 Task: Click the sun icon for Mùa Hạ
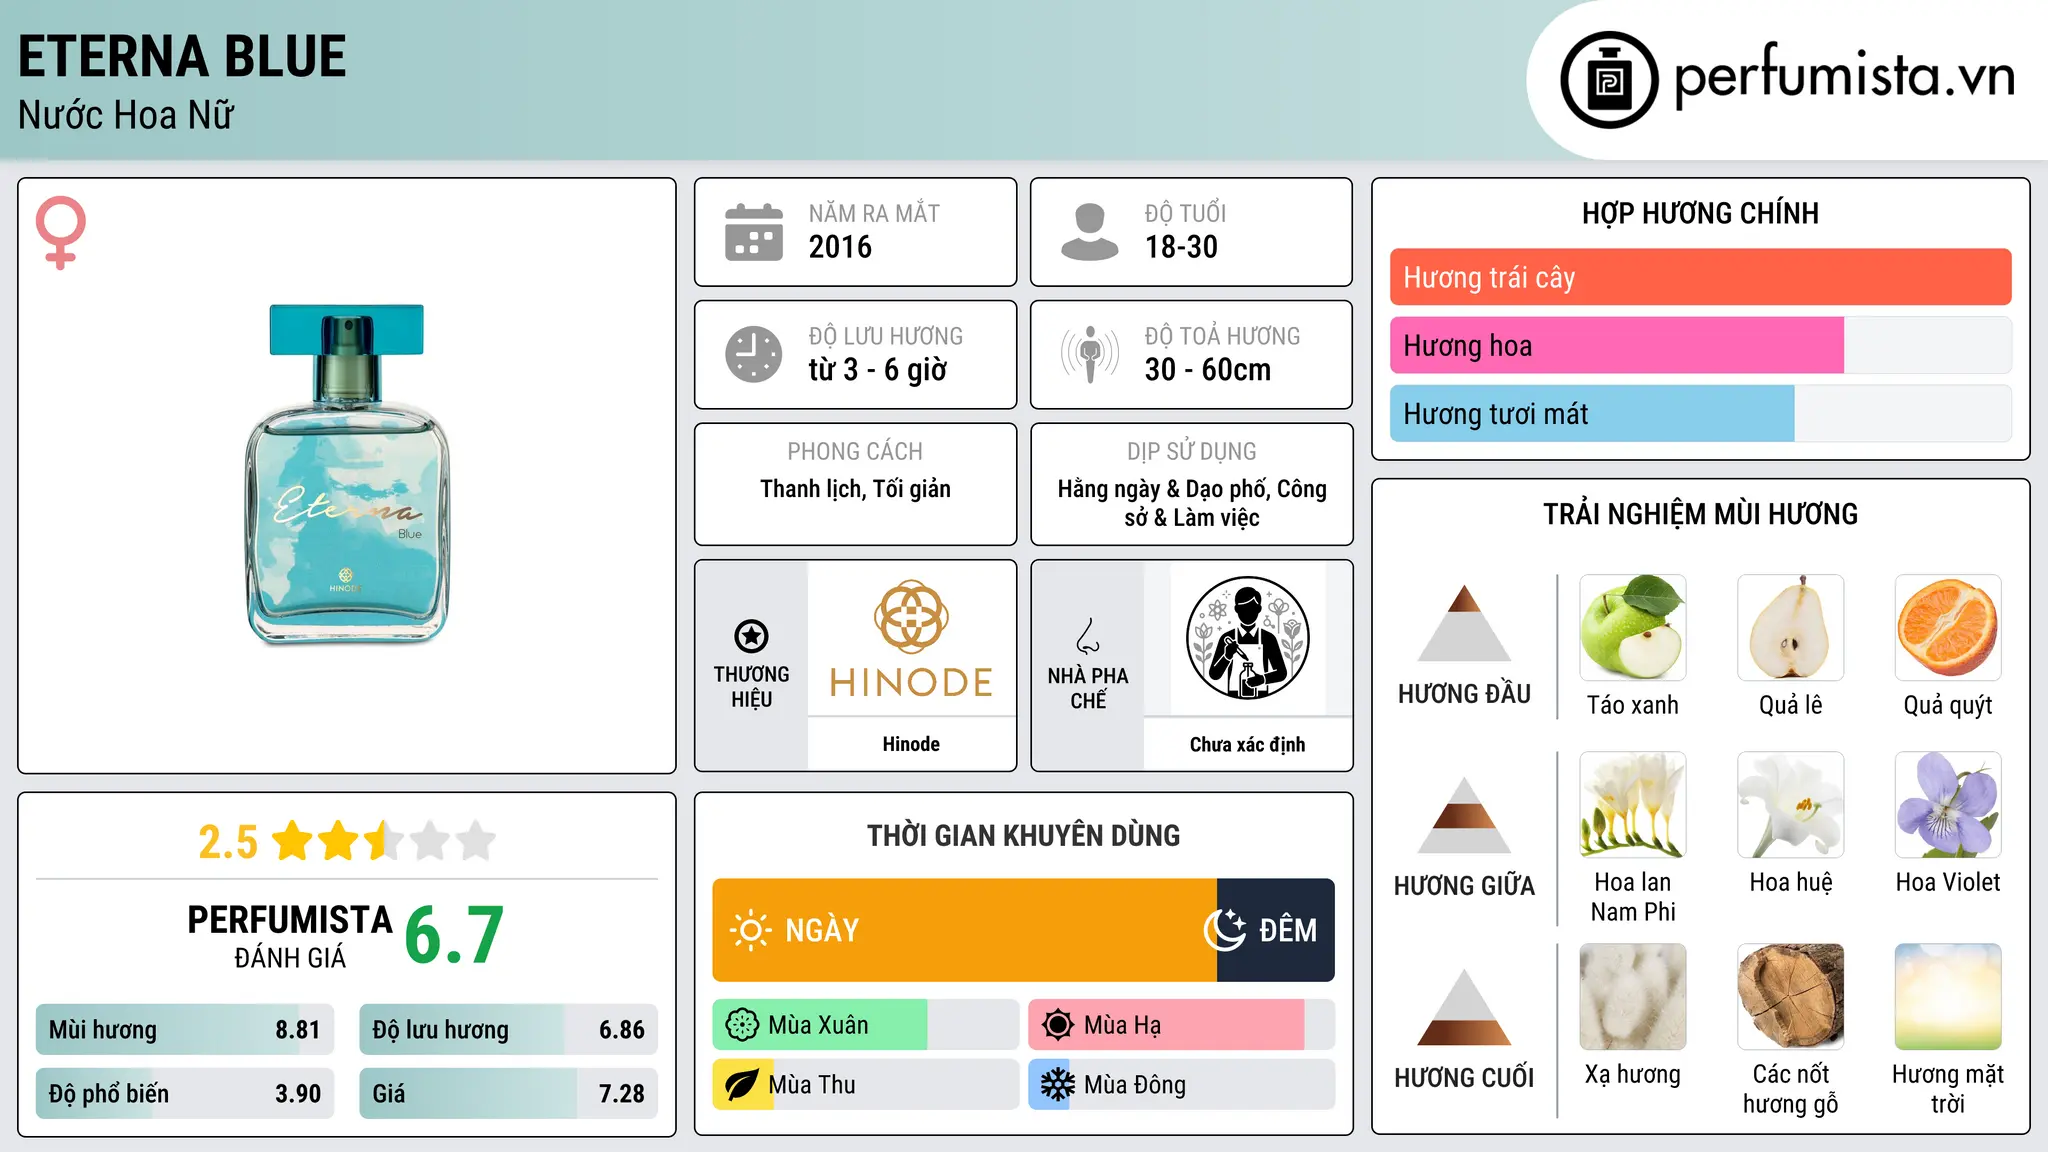click(1057, 1025)
